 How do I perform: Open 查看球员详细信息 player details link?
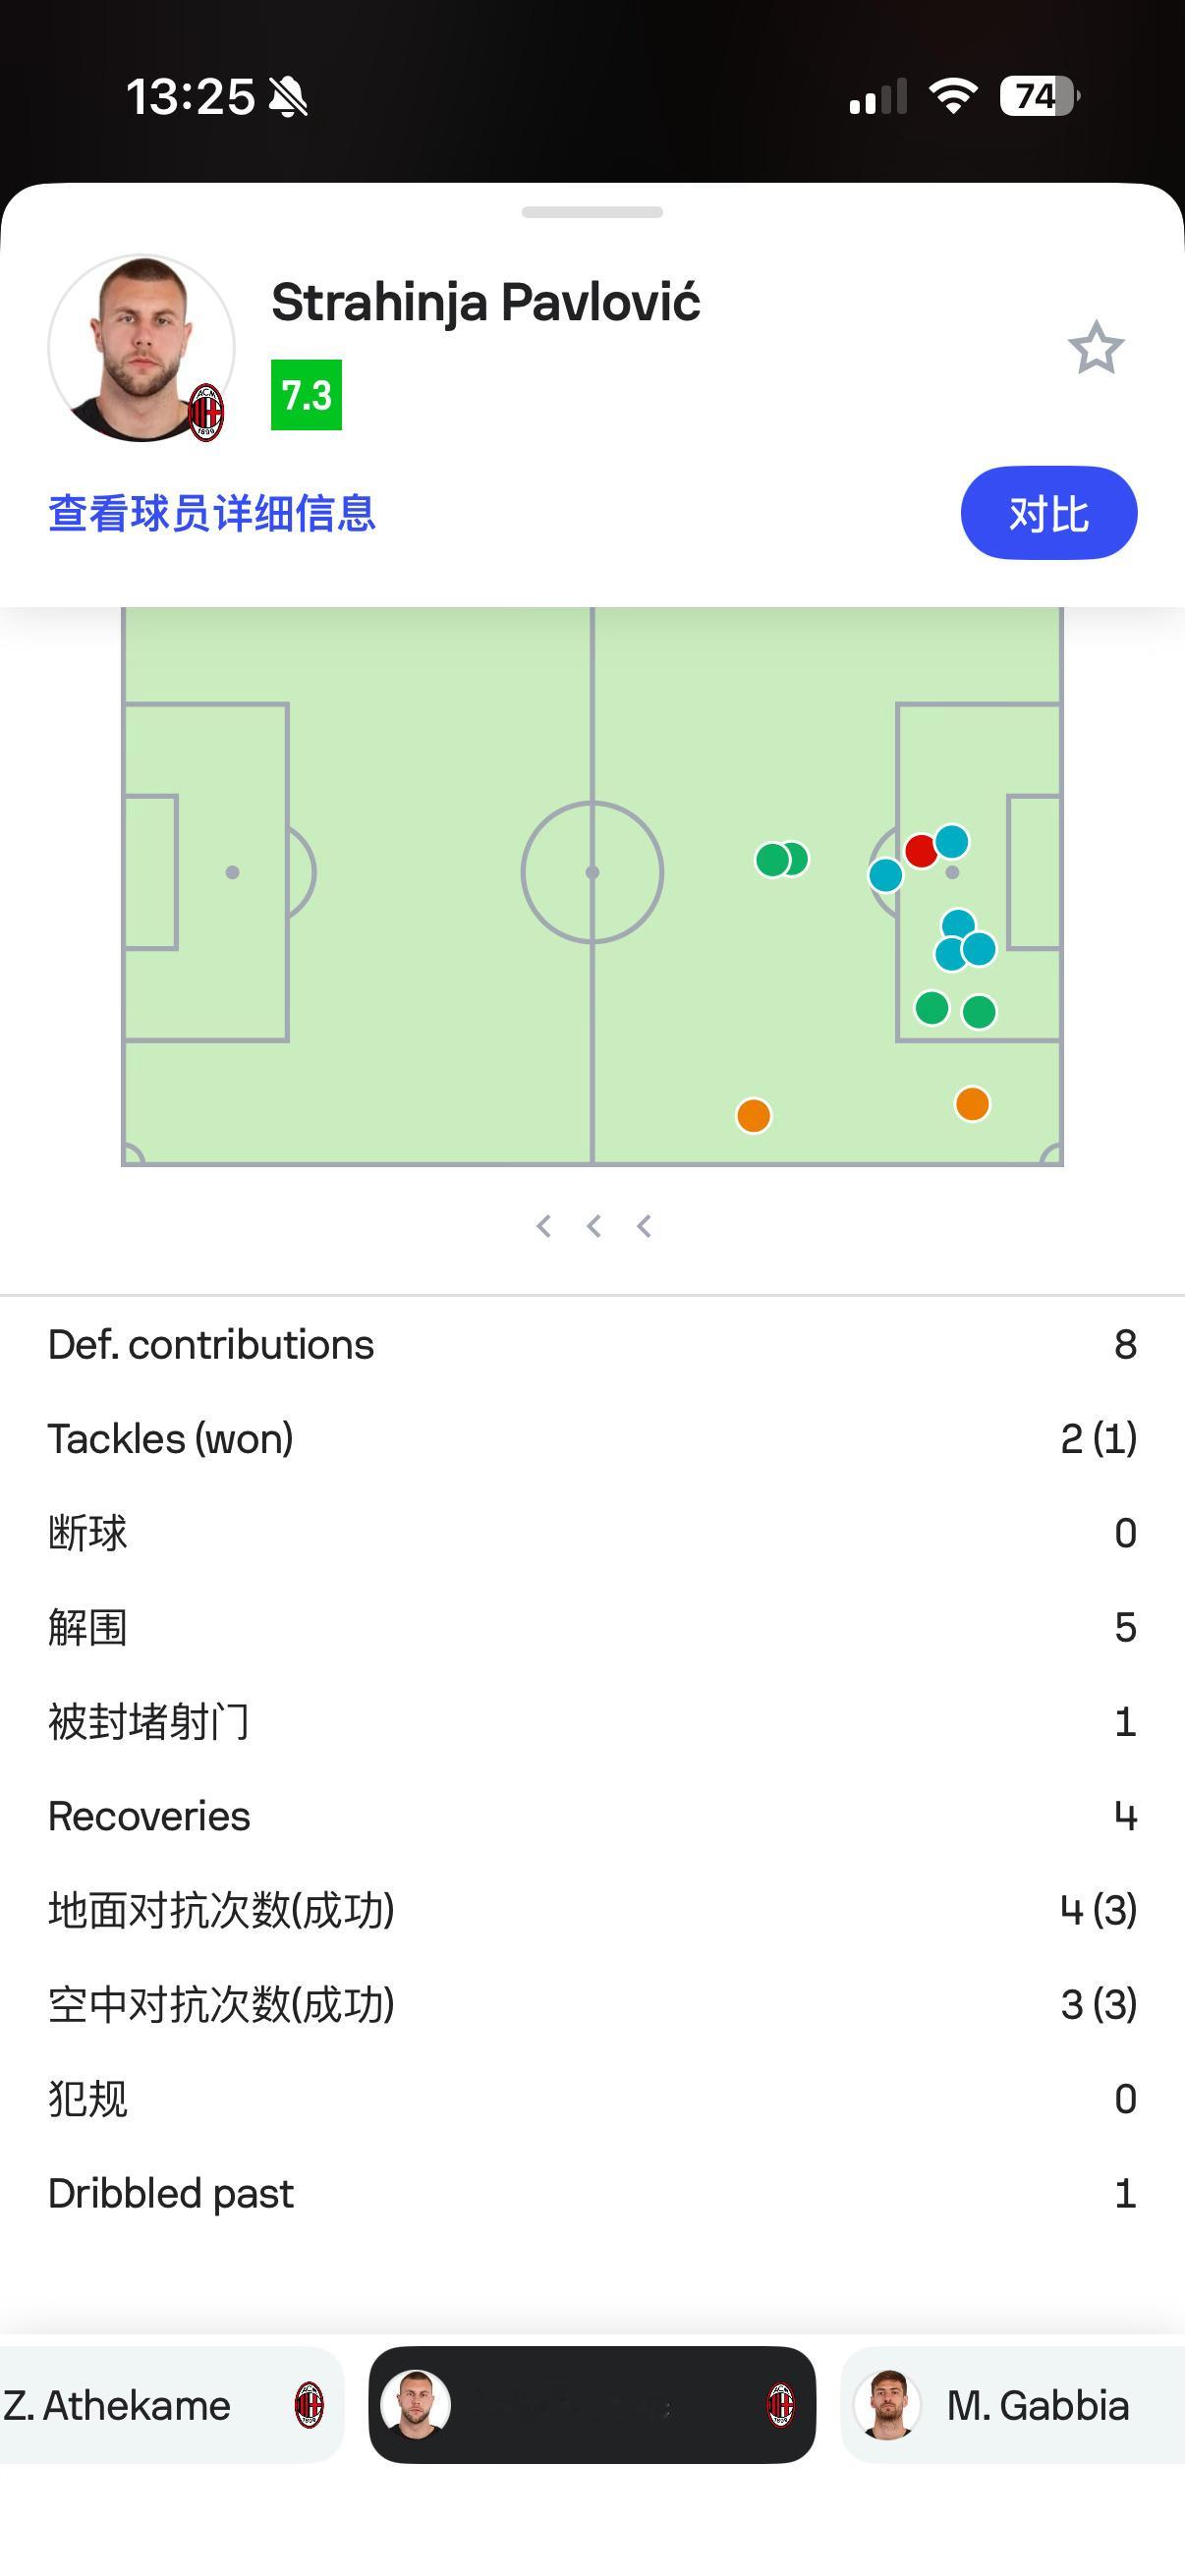[x=212, y=513]
